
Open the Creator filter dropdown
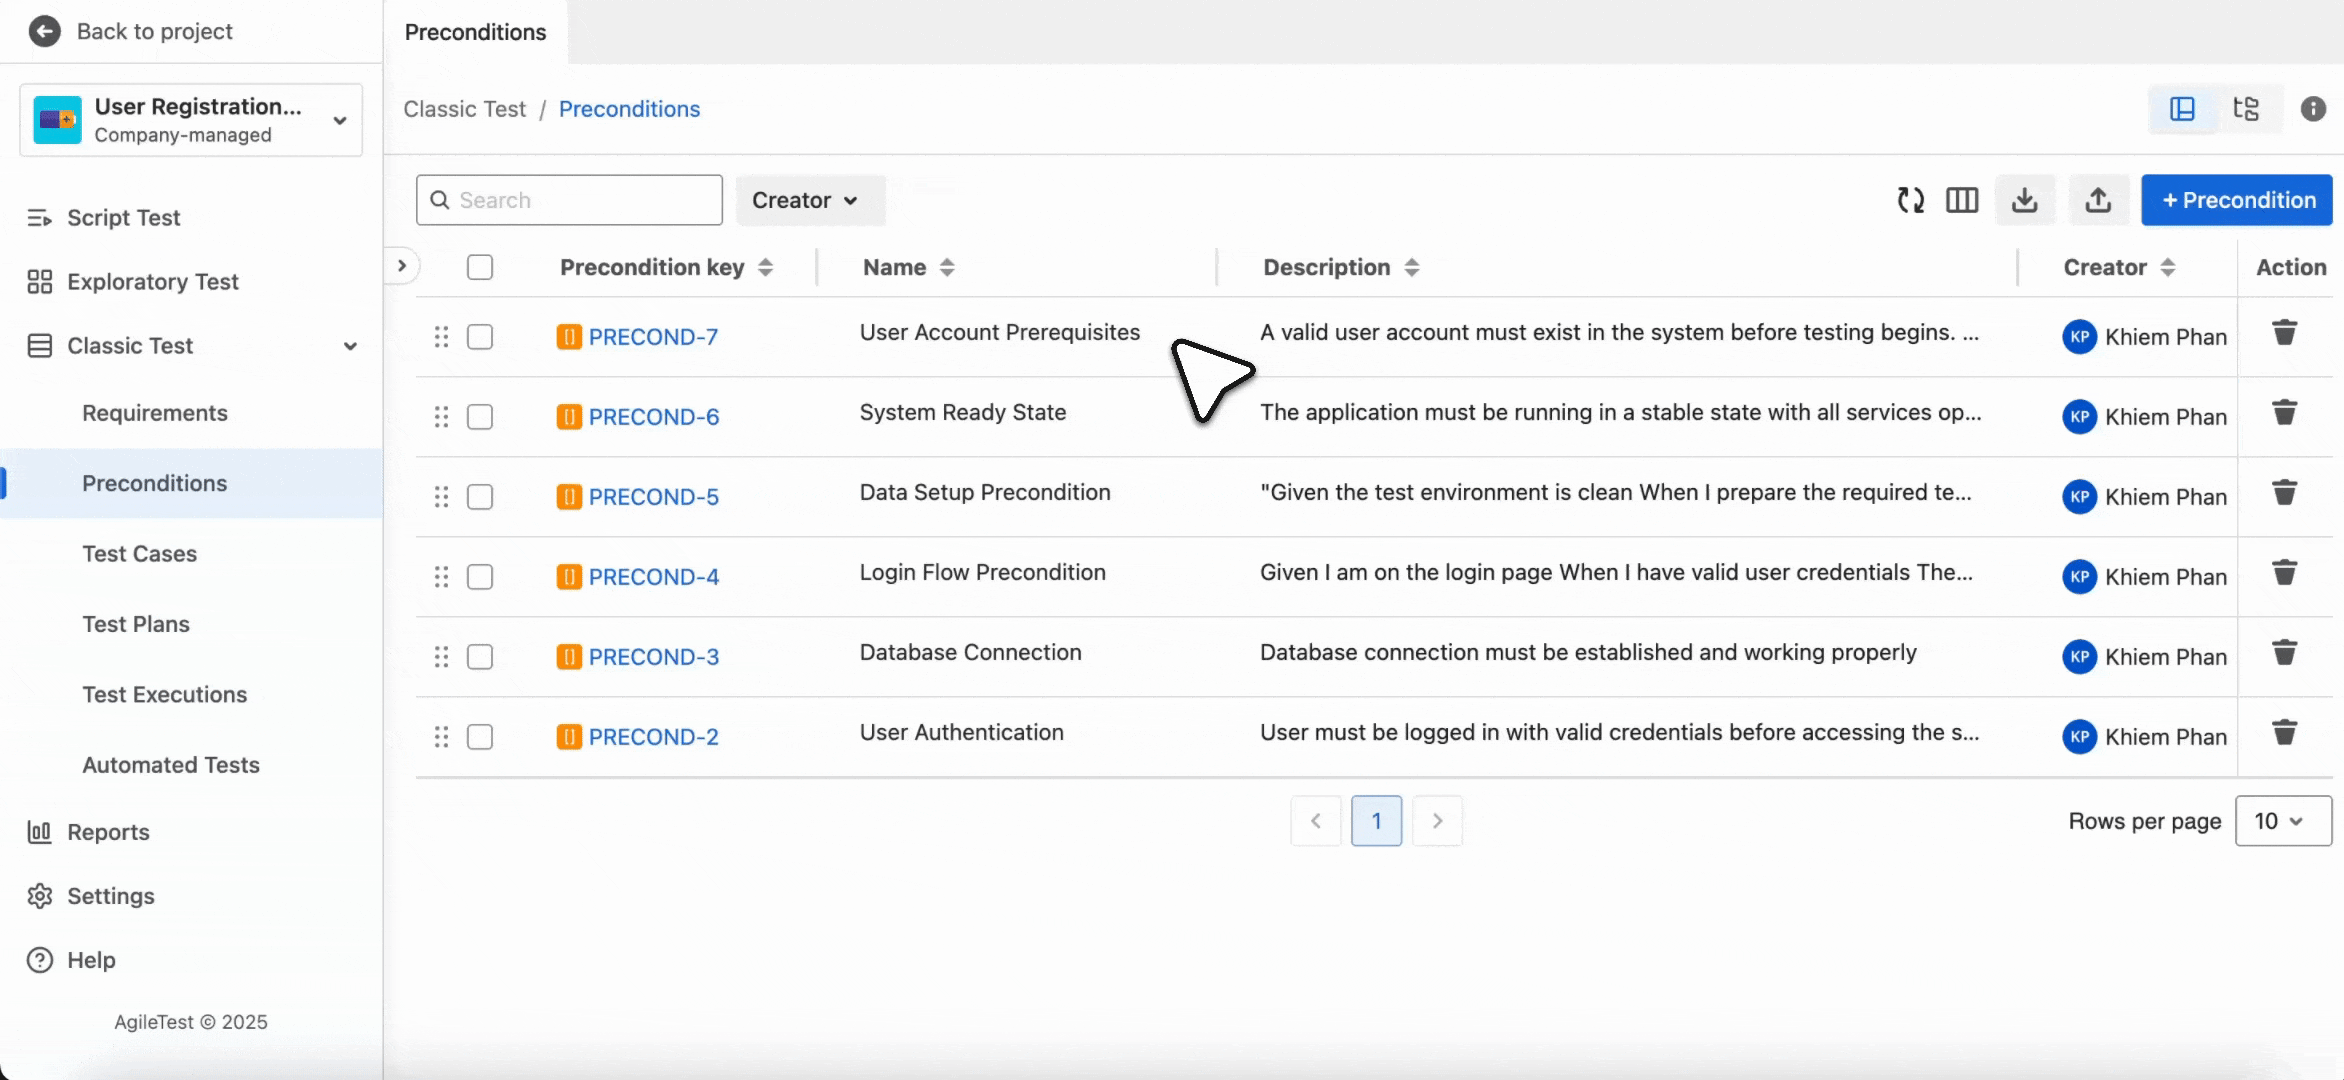[805, 200]
